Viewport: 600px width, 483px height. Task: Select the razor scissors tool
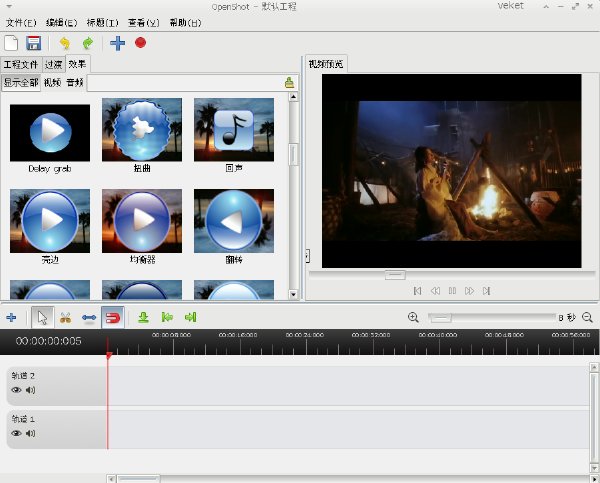[x=65, y=317]
